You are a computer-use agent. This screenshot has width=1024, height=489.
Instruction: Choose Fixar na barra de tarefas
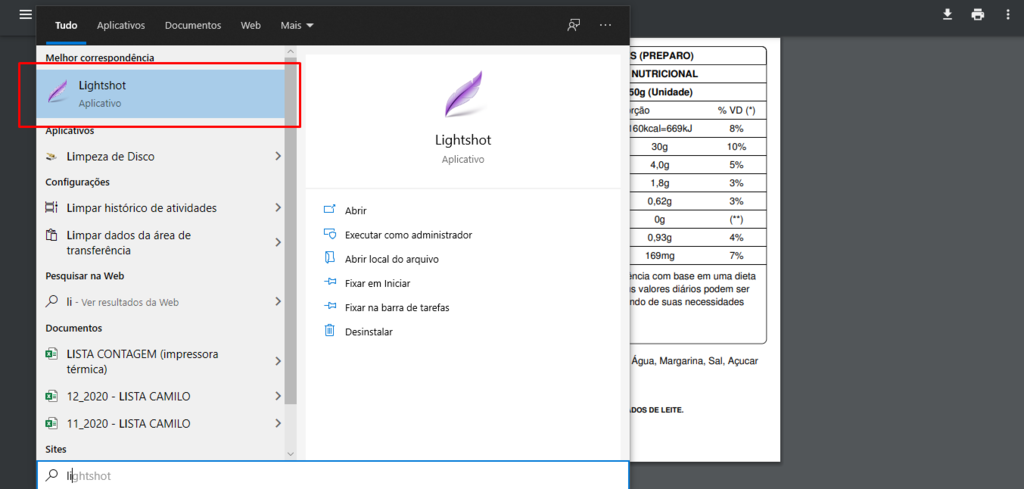(397, 307)
